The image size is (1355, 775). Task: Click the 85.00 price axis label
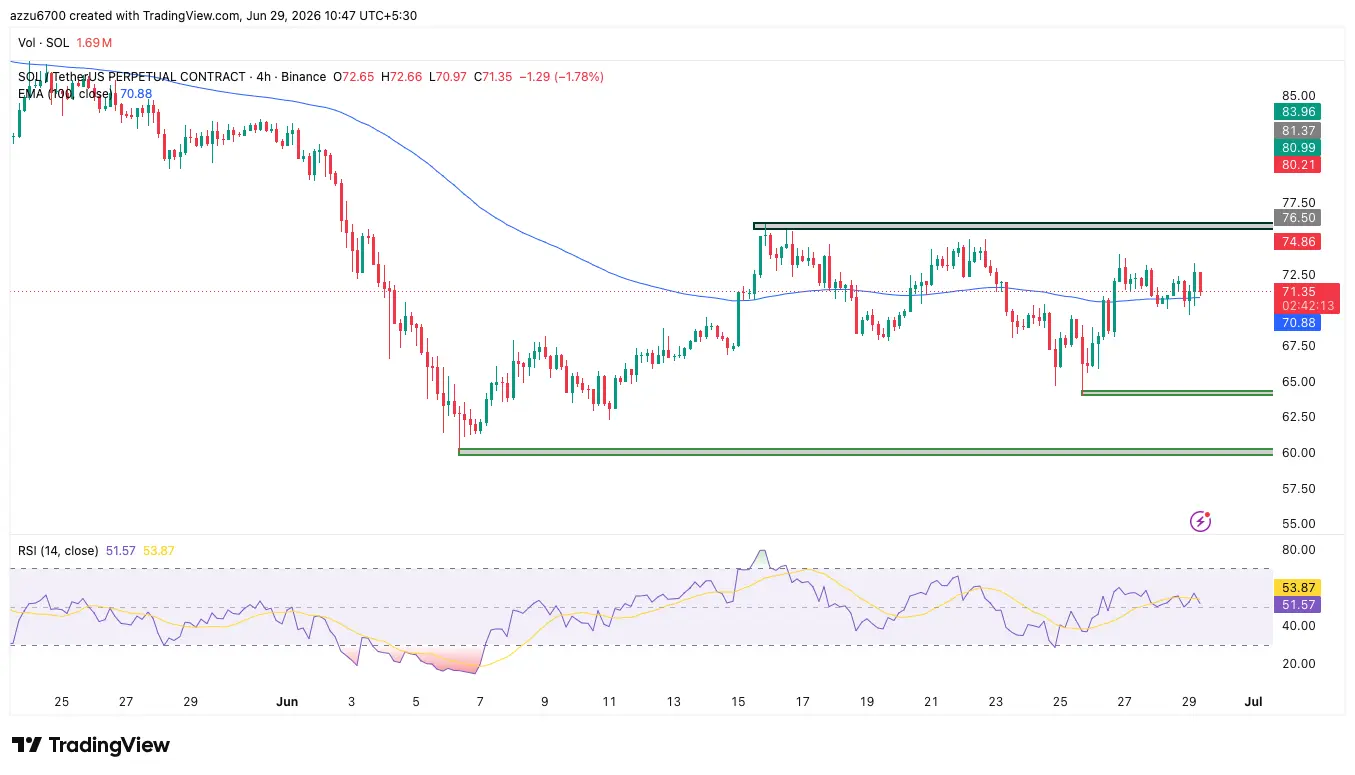(x=1297, y=96)
